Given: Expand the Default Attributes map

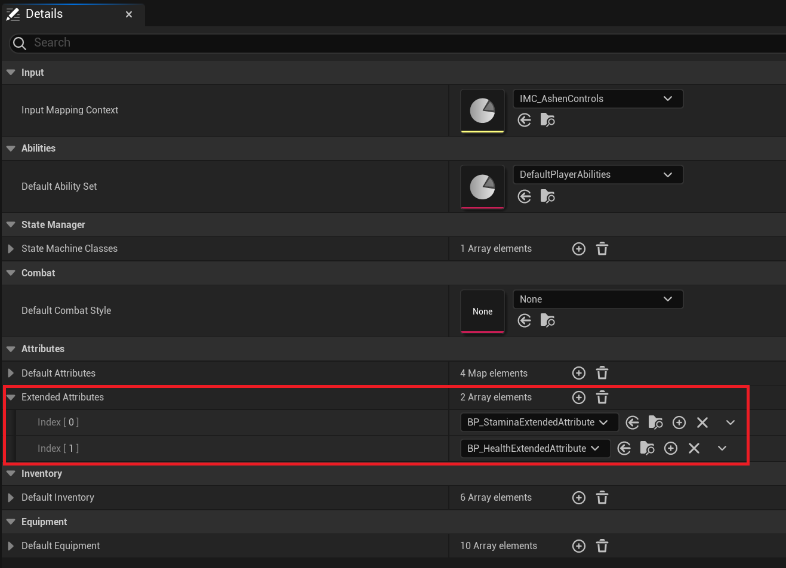Looking at the screenshot, I should pyautogui.click(x=11, y=373).
